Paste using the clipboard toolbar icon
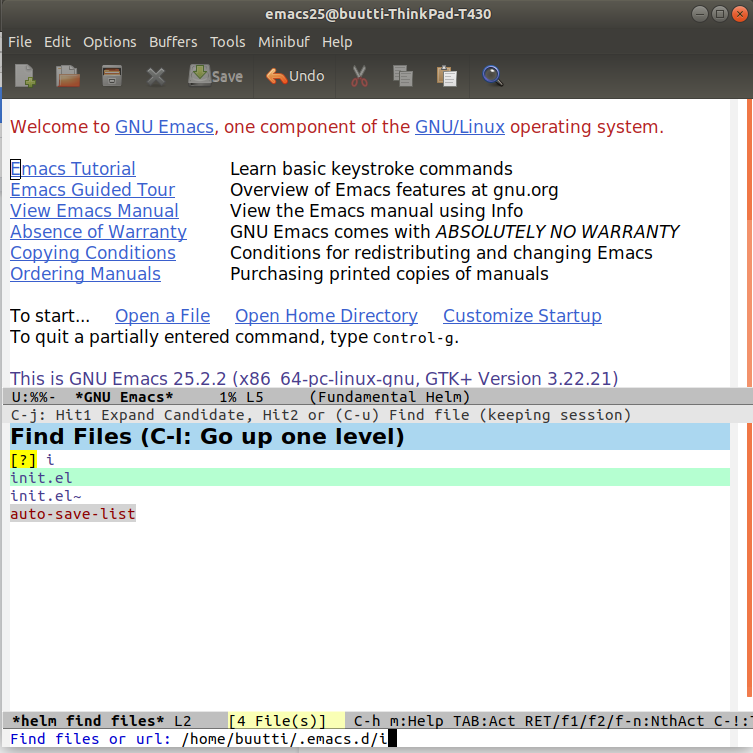This screenshot has height=753, width=753. [447, 76]
